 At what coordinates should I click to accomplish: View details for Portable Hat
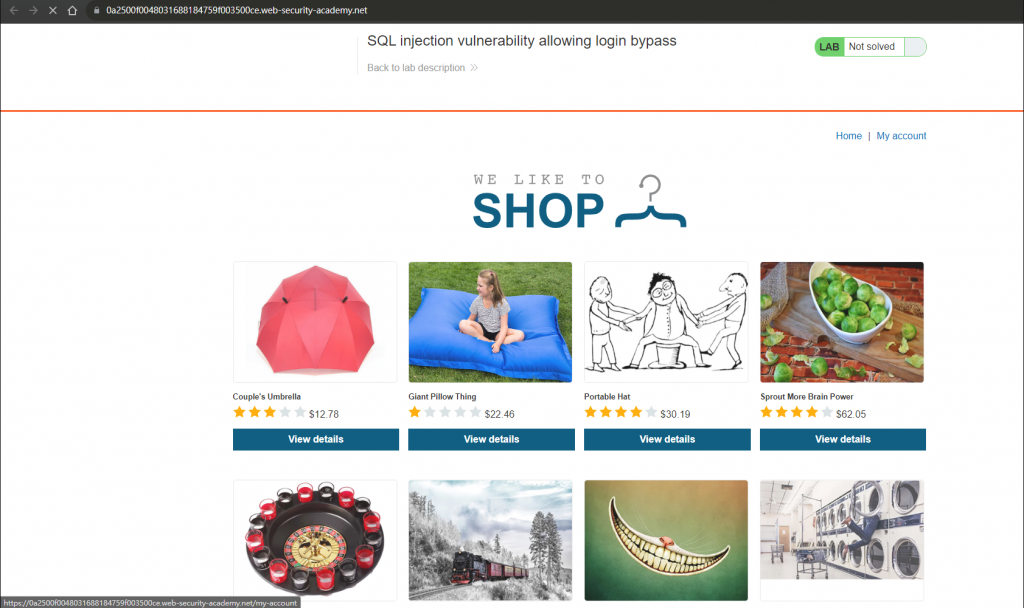(667, 440)
